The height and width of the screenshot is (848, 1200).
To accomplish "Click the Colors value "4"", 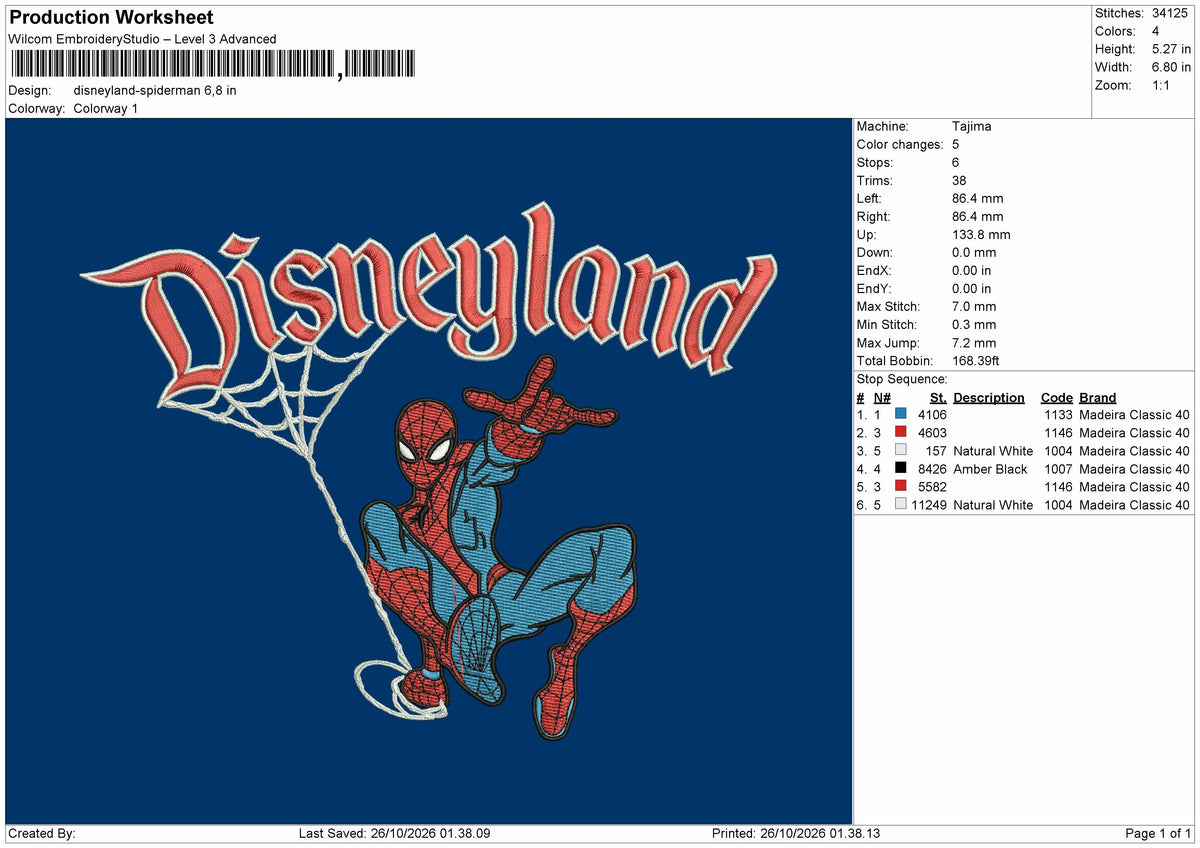I will 1156,31.
